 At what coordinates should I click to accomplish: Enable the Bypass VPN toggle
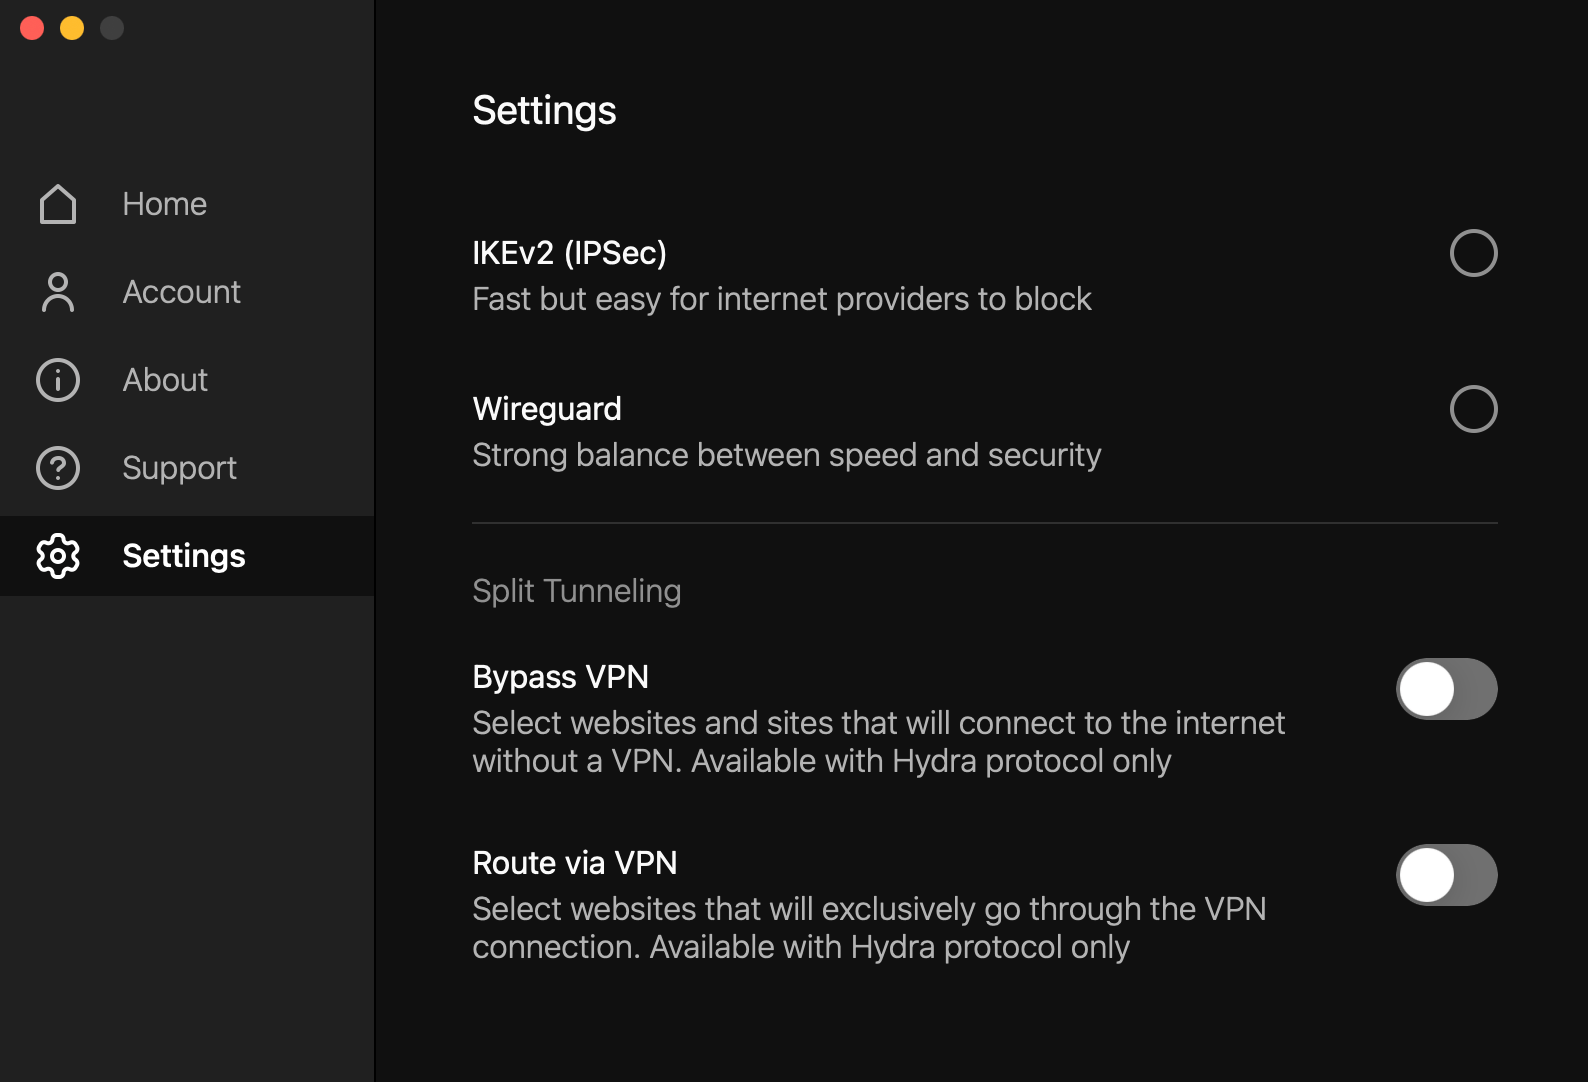pyautogui.click(x=1446, y=688)
